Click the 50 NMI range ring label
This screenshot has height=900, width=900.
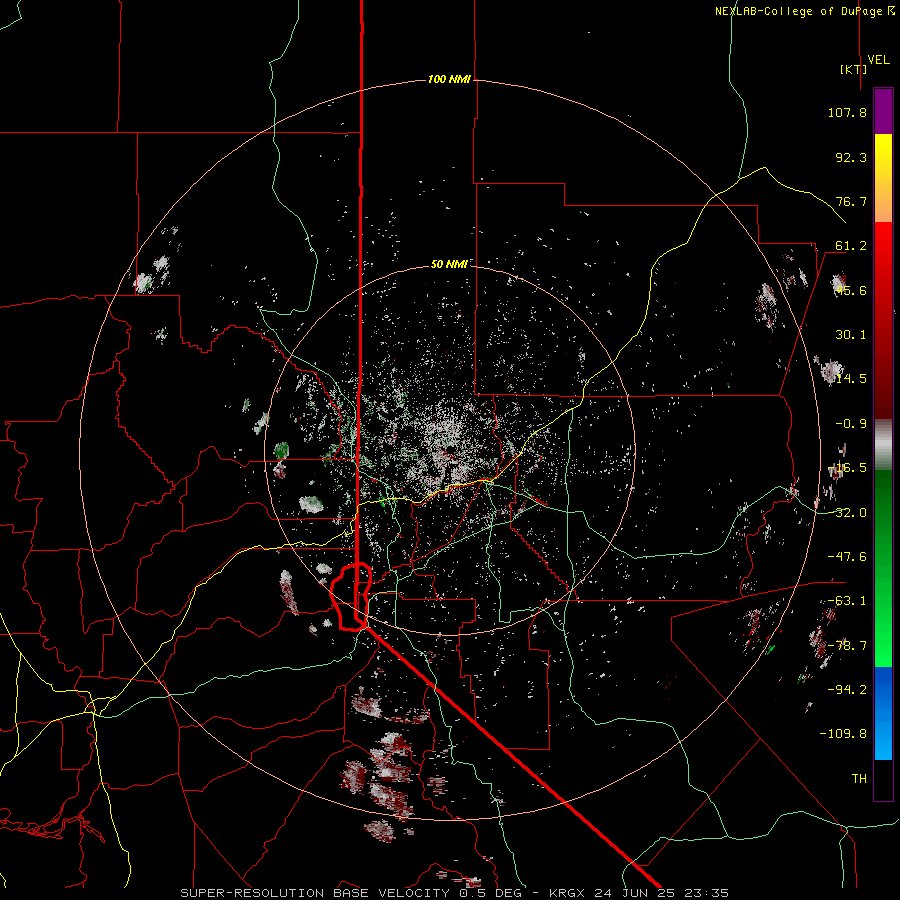[x=449, y=264]
